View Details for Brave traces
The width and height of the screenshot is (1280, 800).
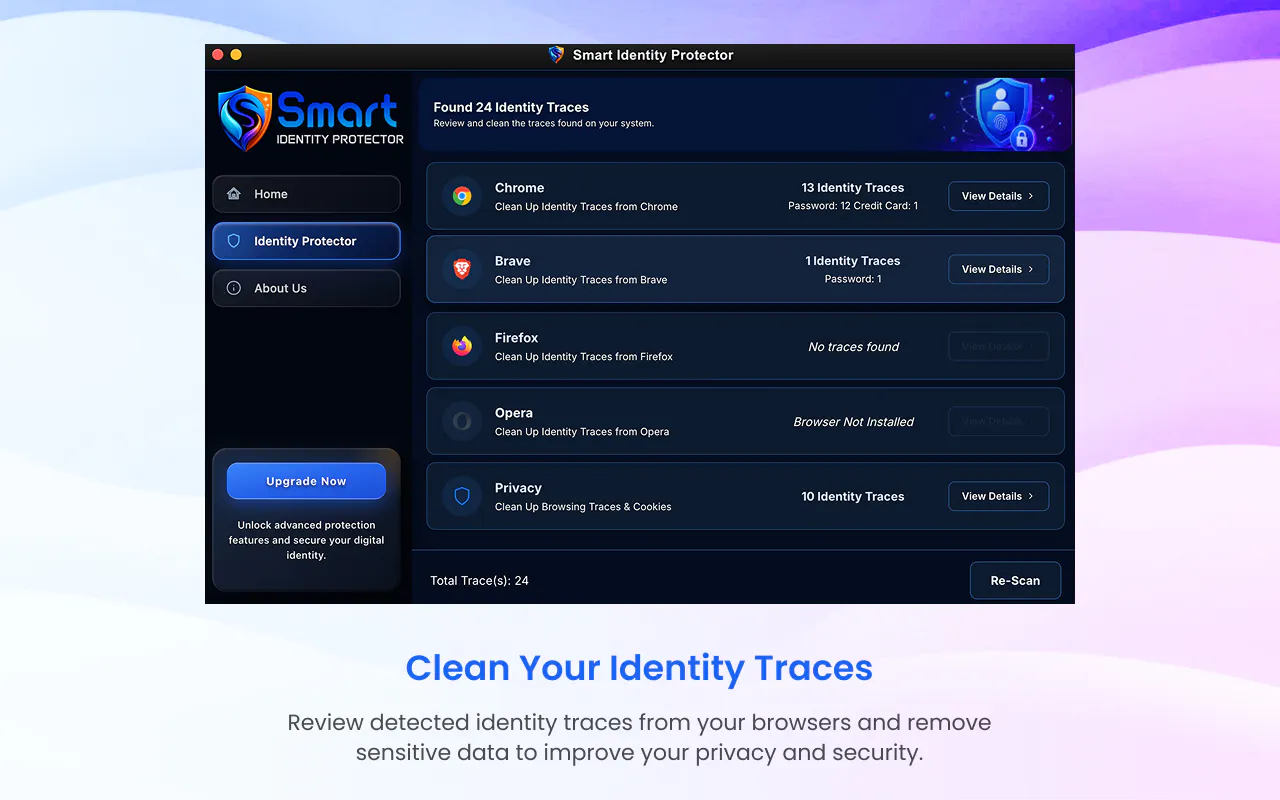click(998, 269)
